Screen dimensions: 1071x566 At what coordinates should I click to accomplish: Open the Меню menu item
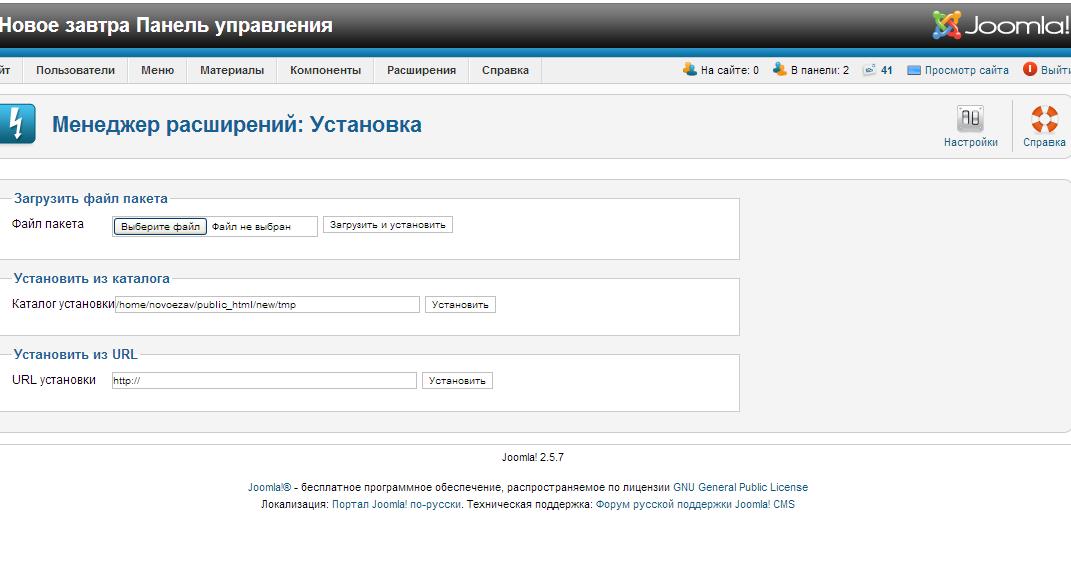tap(157, 70)
